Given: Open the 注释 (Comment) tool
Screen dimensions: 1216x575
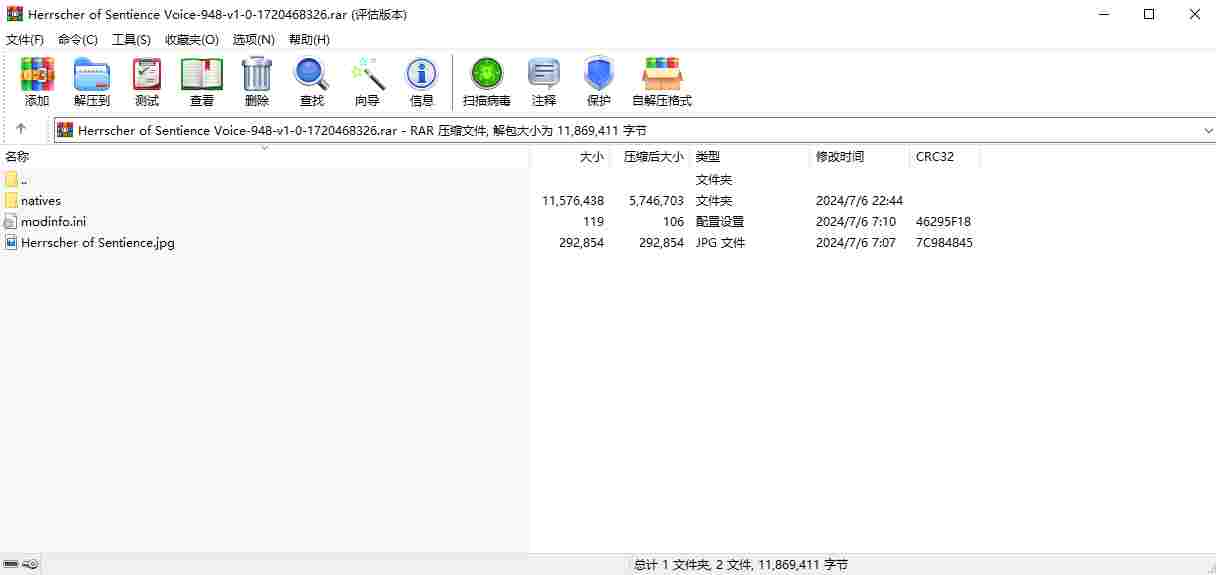Looking at the screenshot, I should point(544,74).
